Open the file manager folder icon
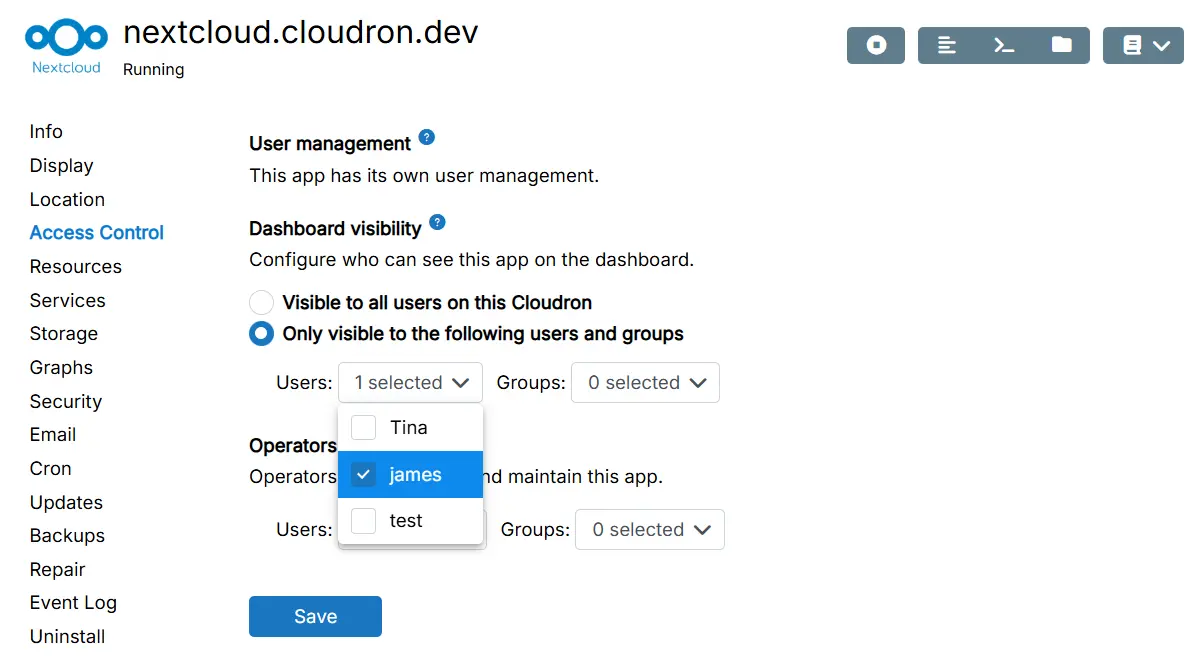1202x669 pixels. pyautogui.click(x=1061, y=45)
